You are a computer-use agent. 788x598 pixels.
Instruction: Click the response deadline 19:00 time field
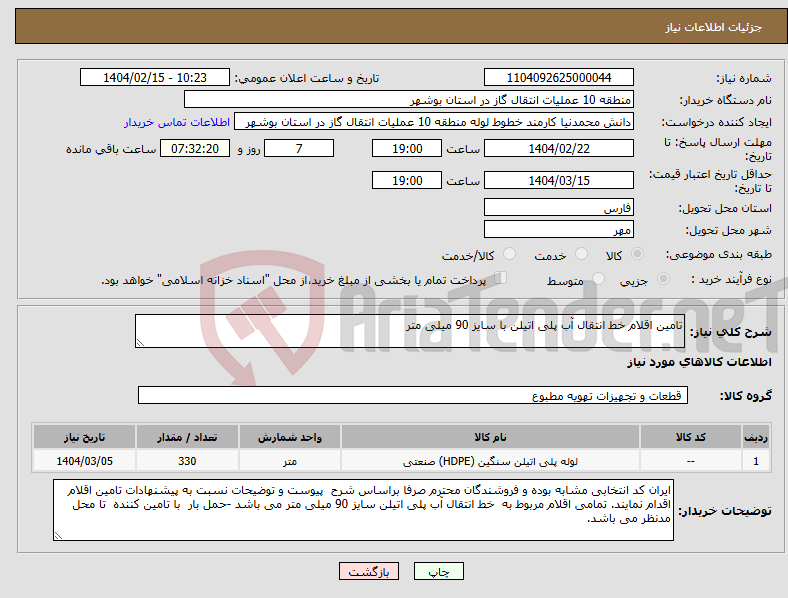pyautogui.click(x=407, y=148)
